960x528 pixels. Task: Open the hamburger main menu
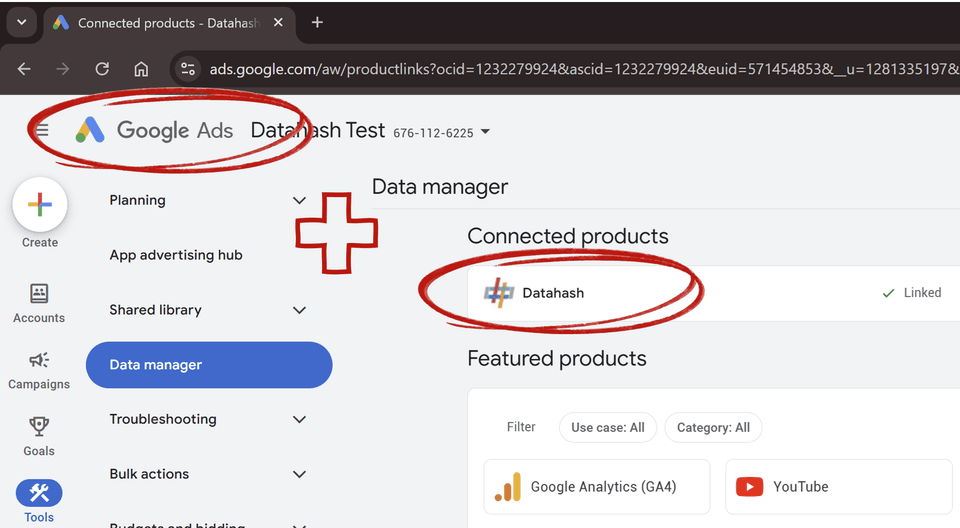(x=42, y=130)
